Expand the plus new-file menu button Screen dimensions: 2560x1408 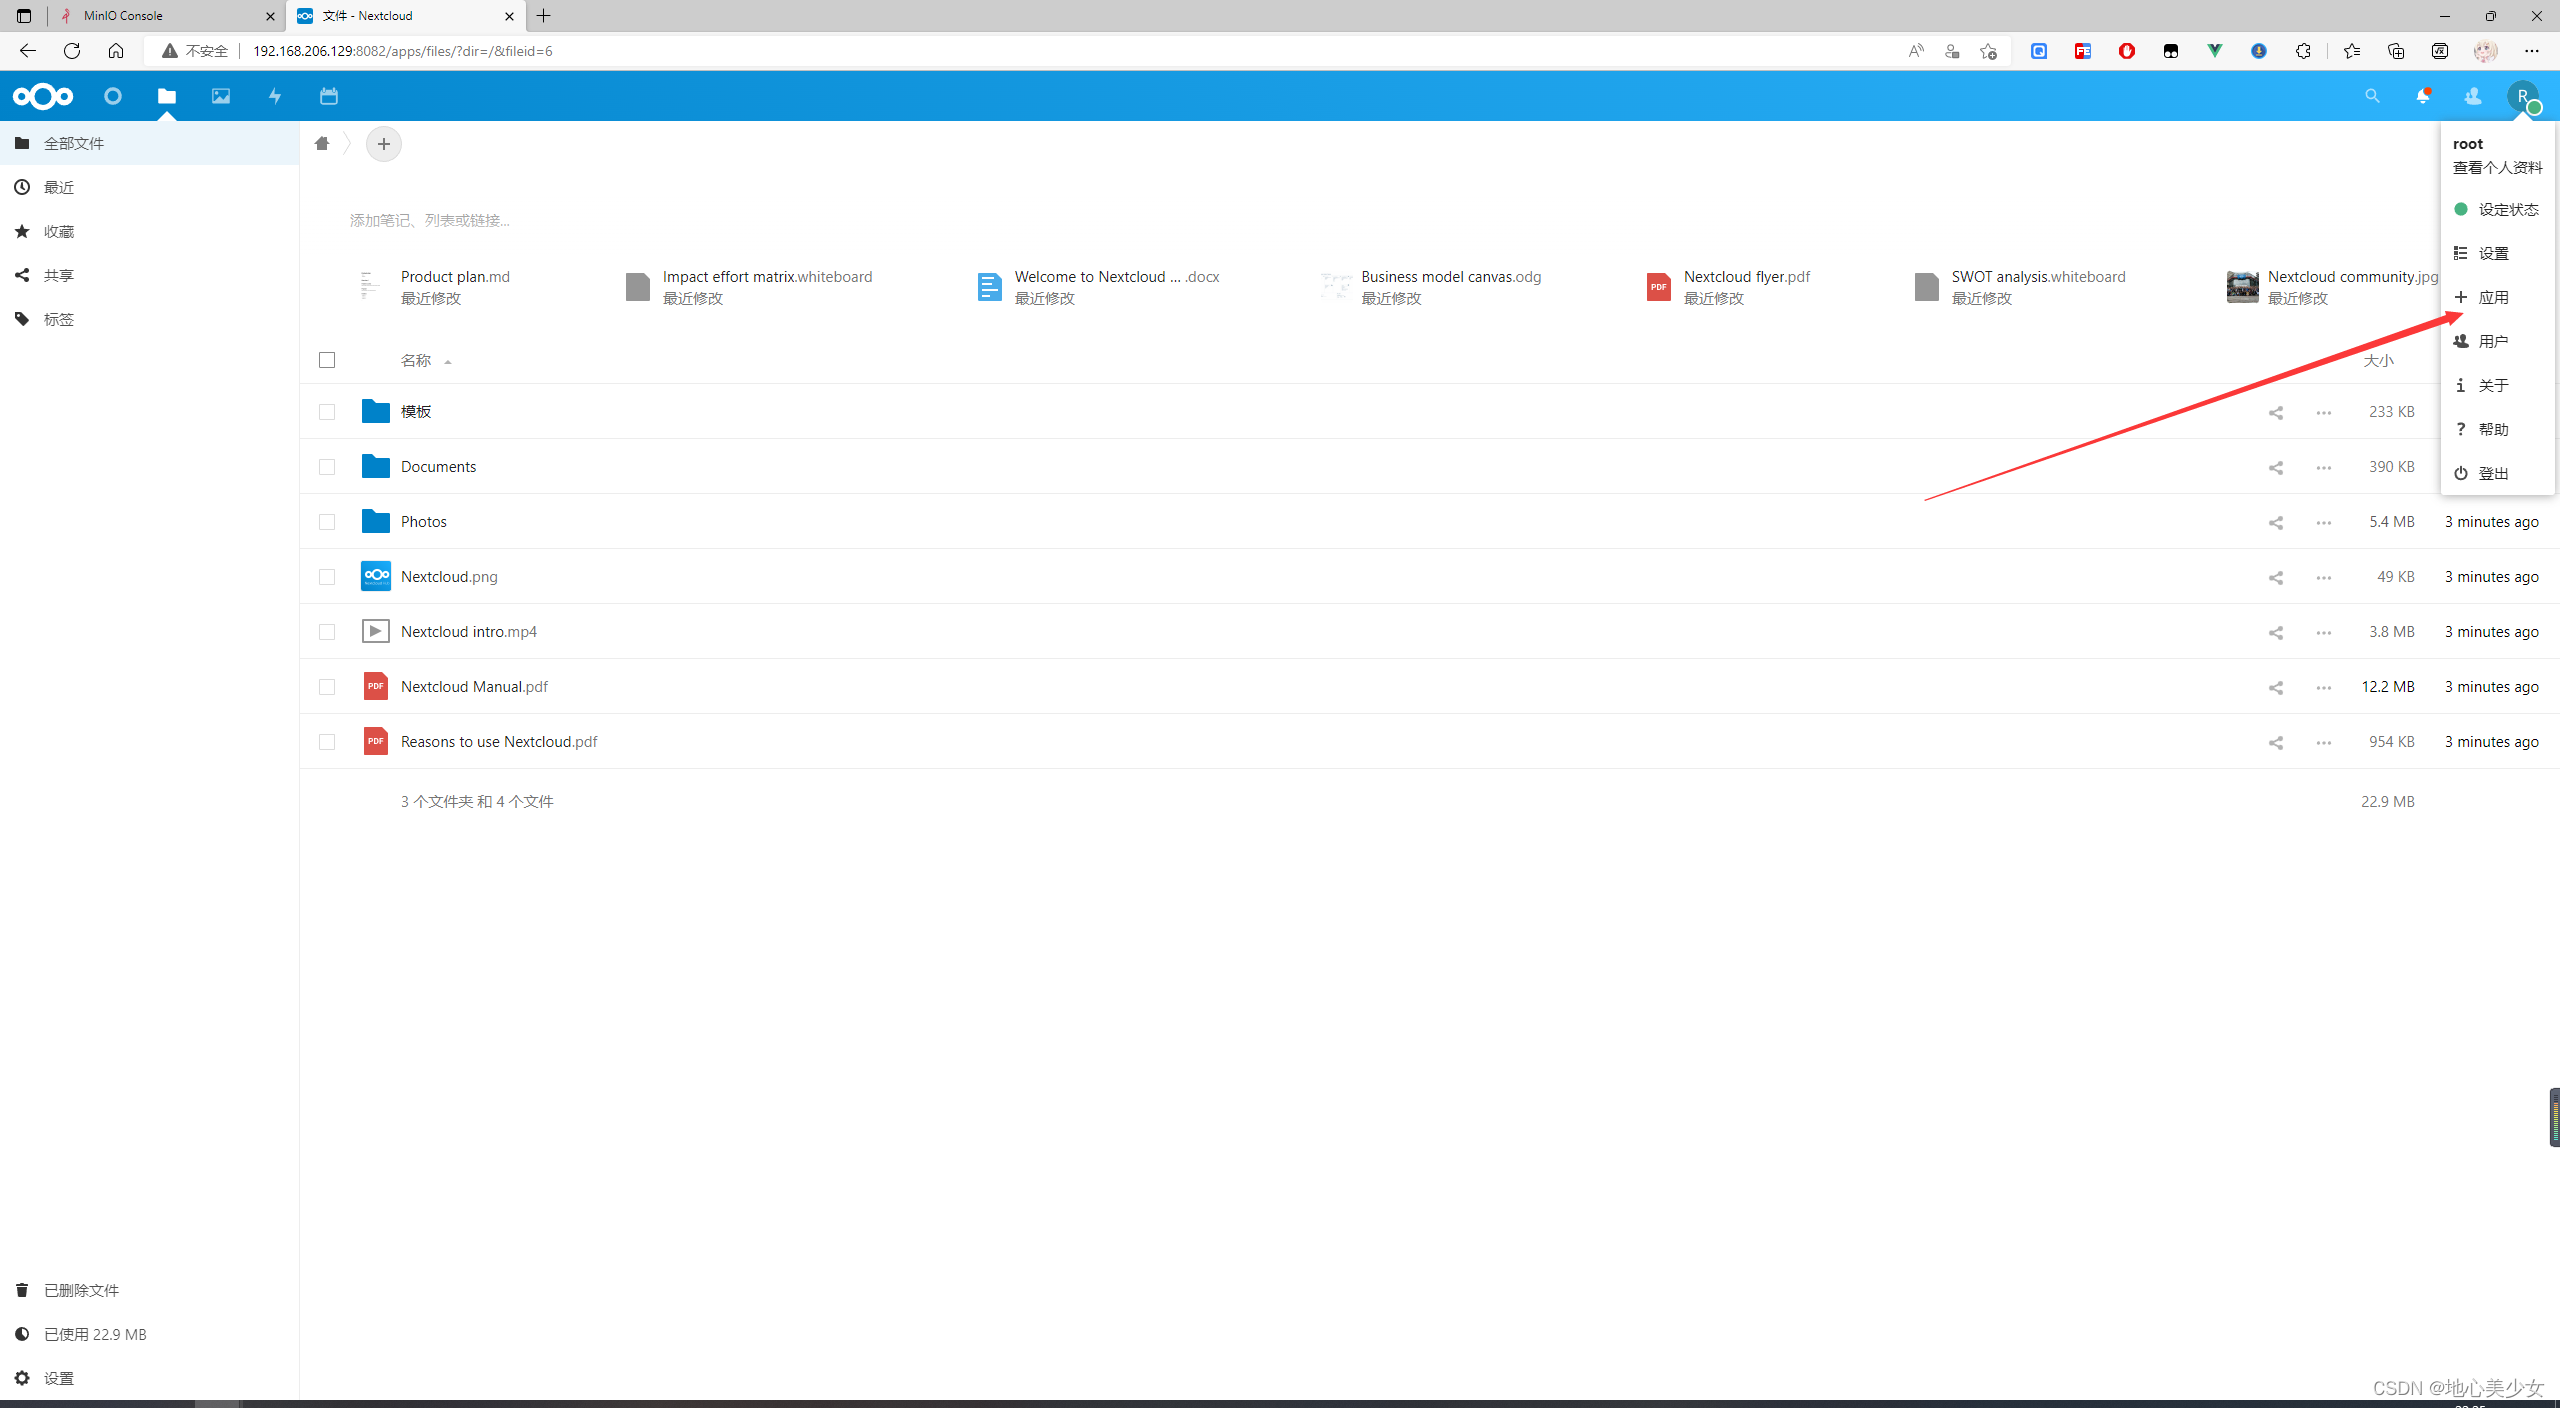point(384,144)
